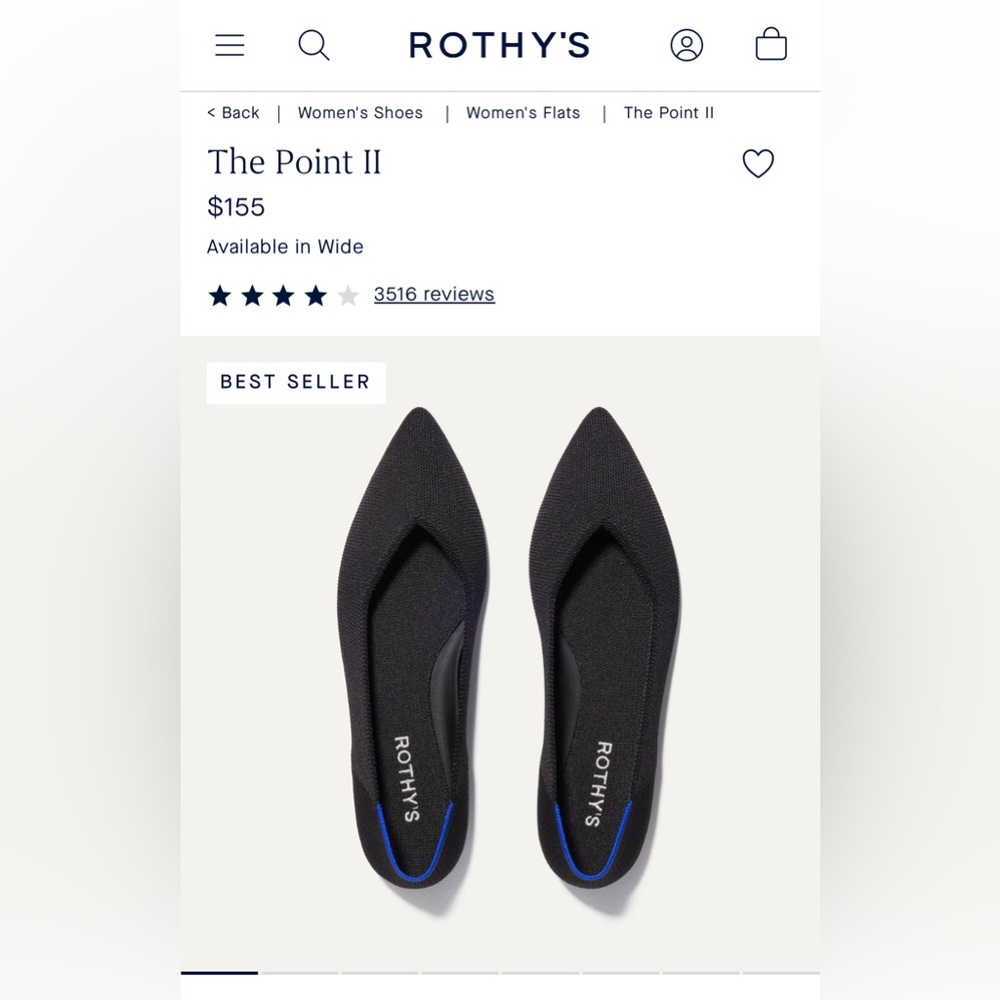Click the first star in the rating
The image size is (1000, 1000).
(x=220, y=294)
